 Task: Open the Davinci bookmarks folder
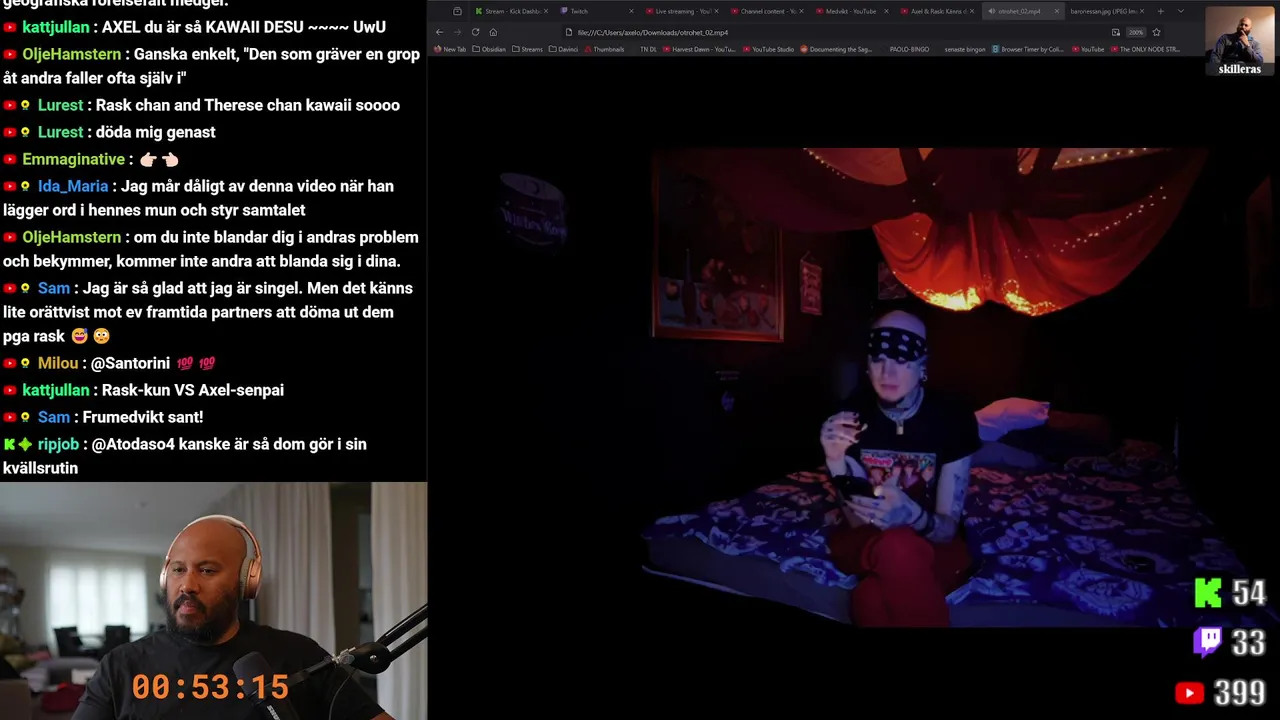point(563,49)
